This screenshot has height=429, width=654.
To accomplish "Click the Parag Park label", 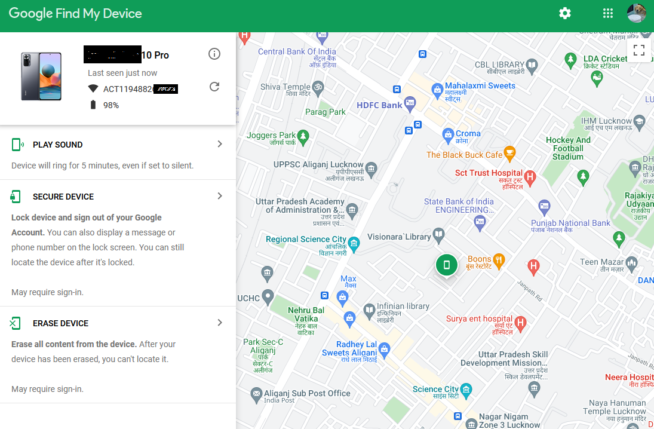I will tap(325, 112).
